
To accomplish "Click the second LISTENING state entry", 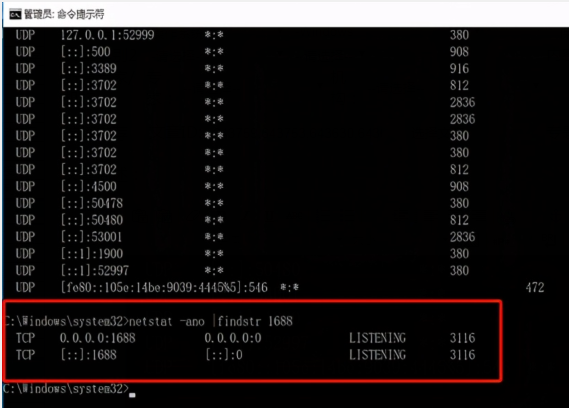I will [x=377, y=355].
